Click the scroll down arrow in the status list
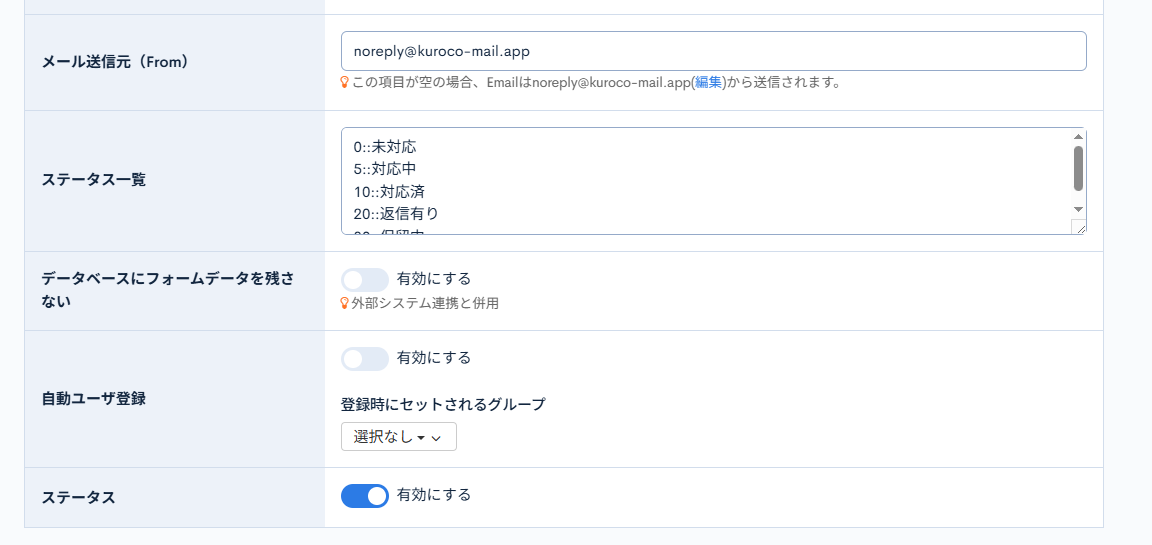This screenshot has width=1152, height=545. click(1079, 209)
